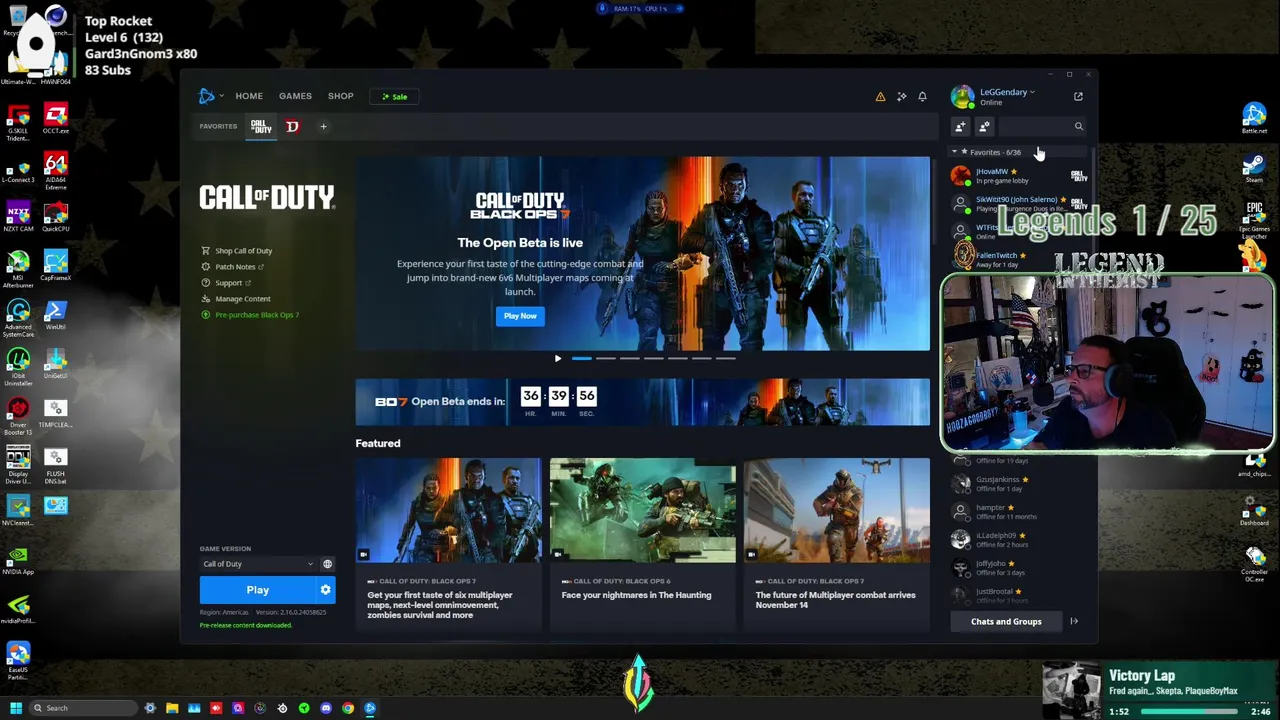
Task: Click the Play Now banner button
Action: 520,316
